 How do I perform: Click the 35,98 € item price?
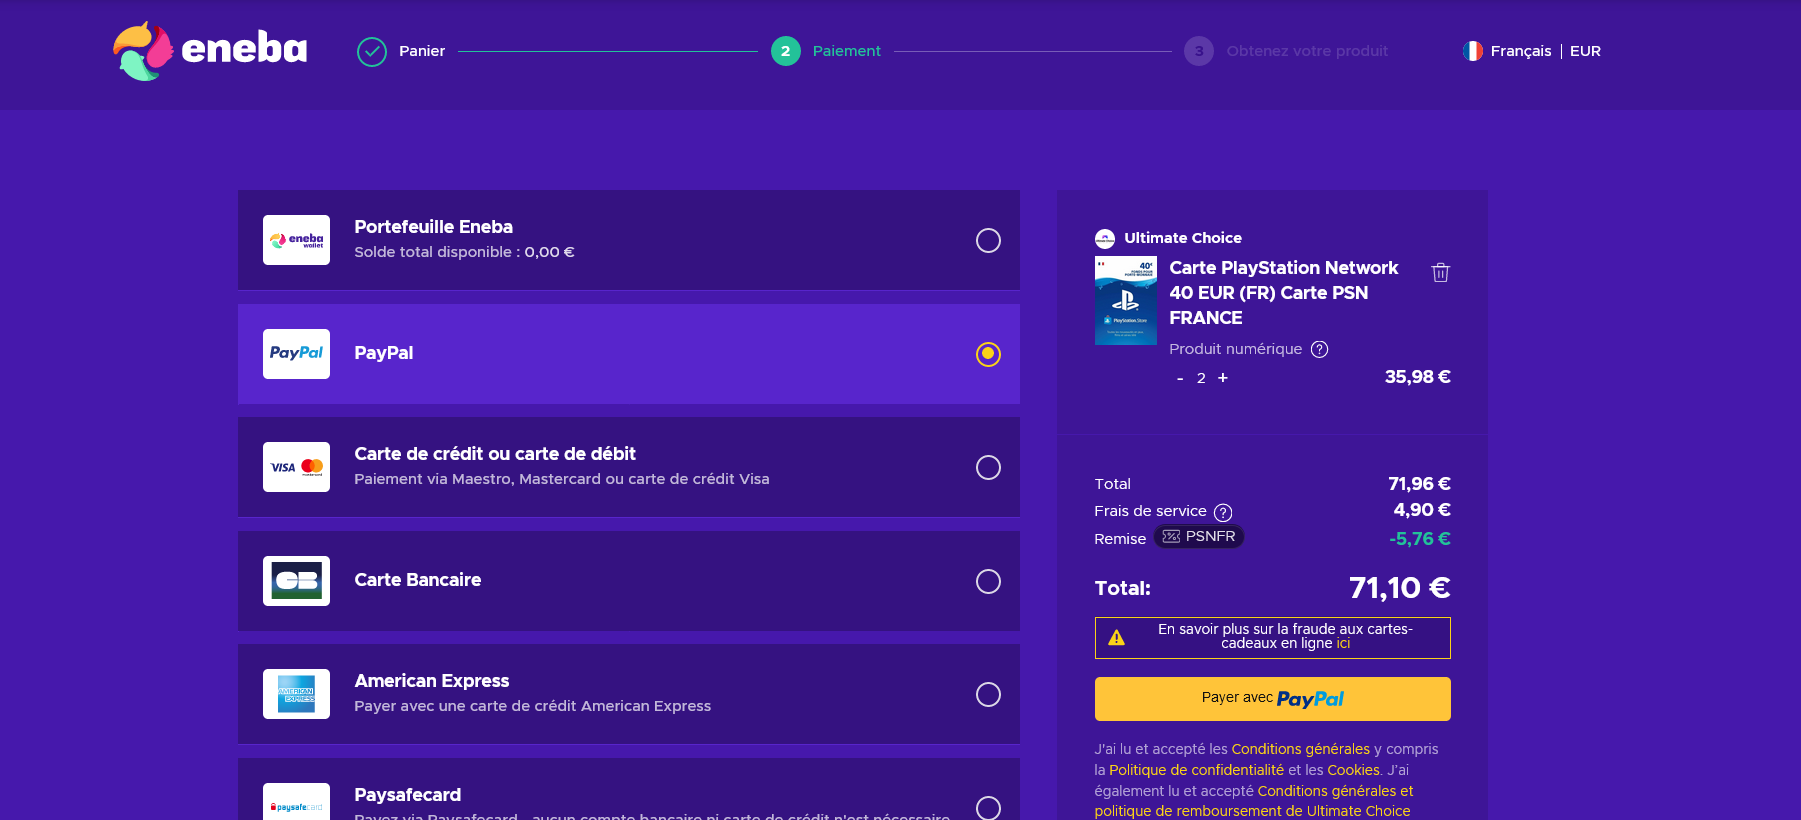coord(1417,377)
